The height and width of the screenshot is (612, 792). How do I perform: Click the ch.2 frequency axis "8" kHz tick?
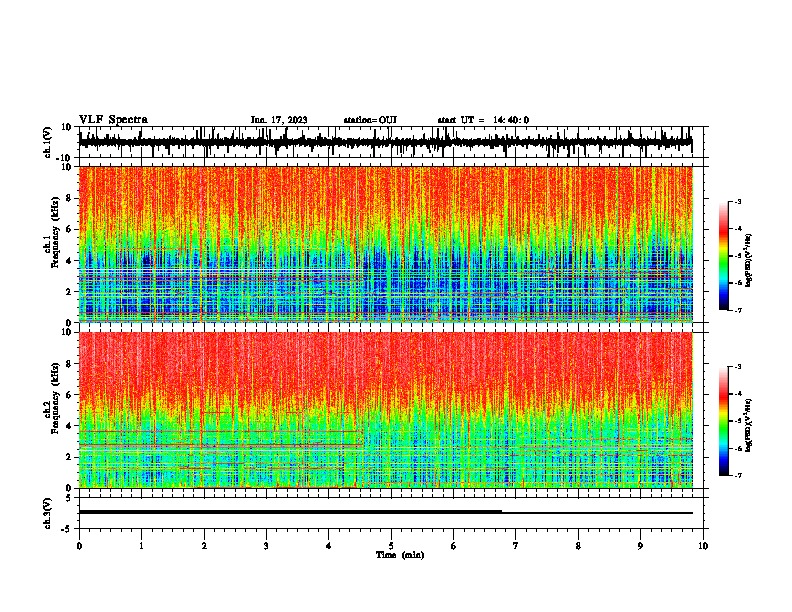pyautogui.click(x=69, y=364)
